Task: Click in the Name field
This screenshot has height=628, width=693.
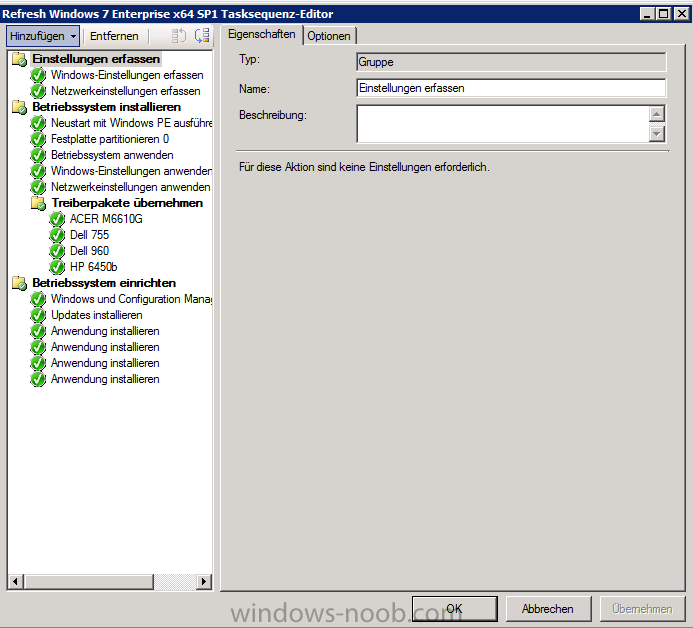Action: pyautogui.click(x=511, y=88)
